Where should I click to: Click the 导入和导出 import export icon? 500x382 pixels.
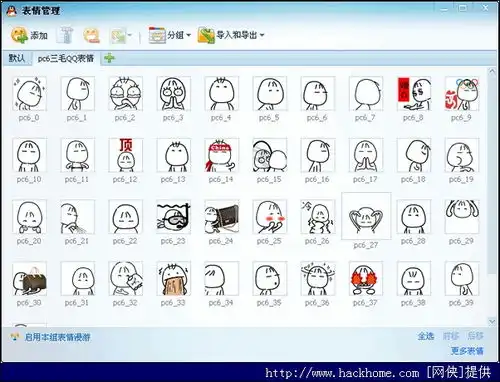(x=206, y=35)
